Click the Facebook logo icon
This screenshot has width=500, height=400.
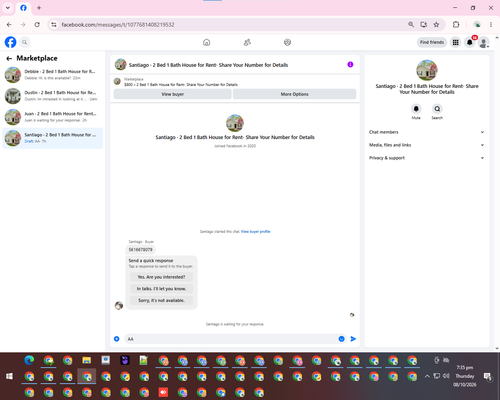(10, 42)
